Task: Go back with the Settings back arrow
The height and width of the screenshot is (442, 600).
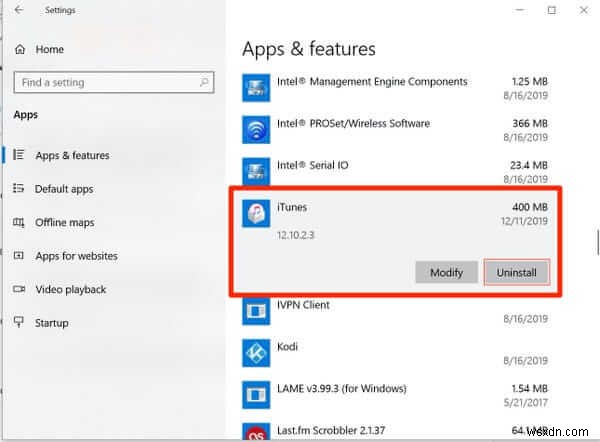Action: click(x=19, y=10)
